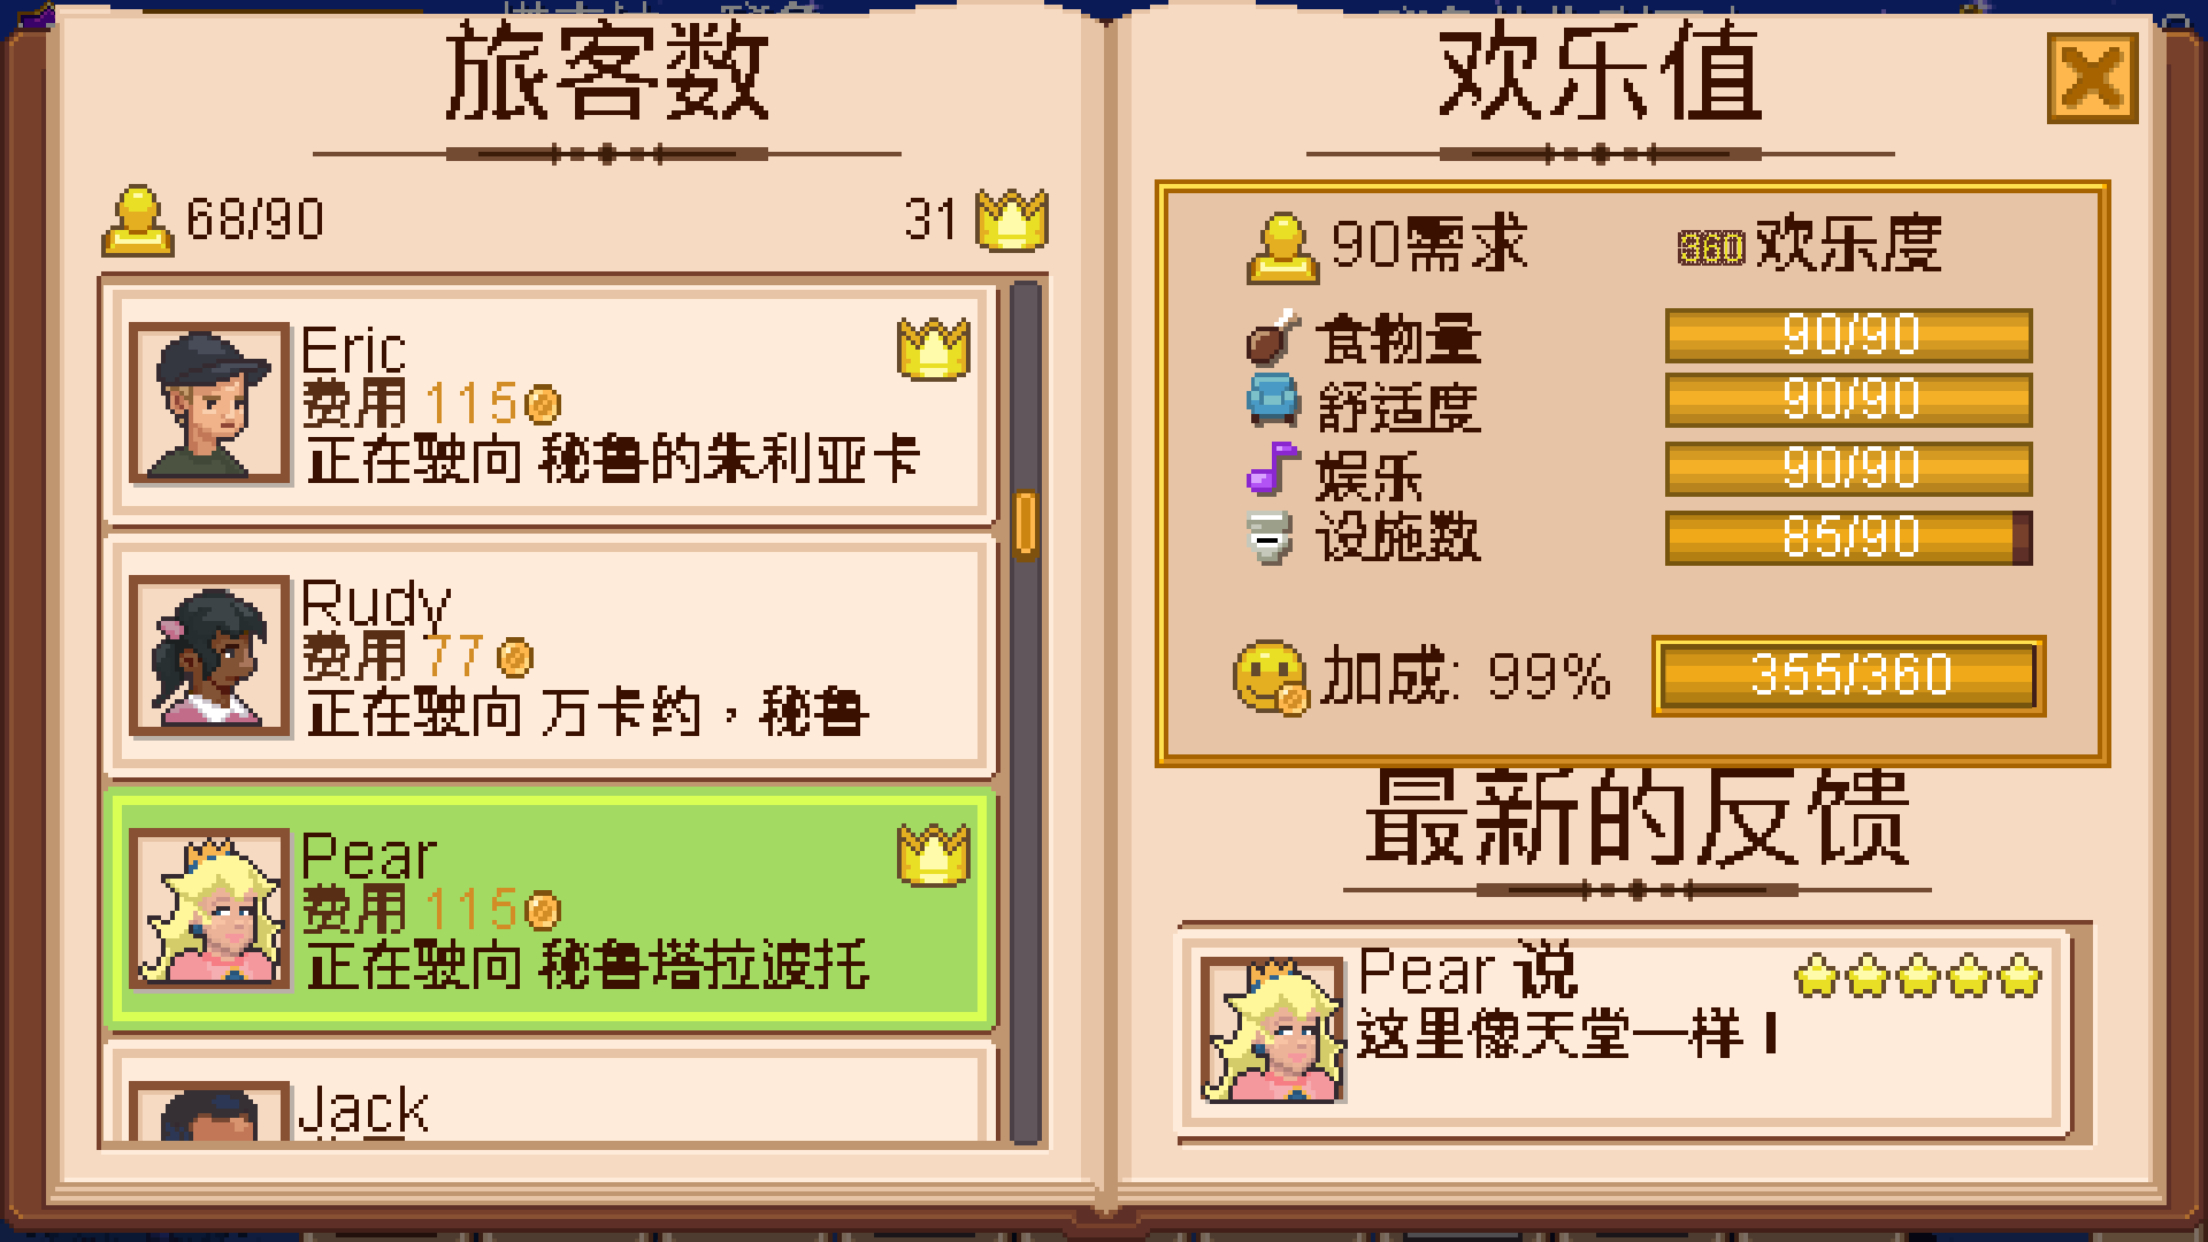Select the Jack passenger entry
This screenshot has width=2208, height=1242.
[551, 1092]
